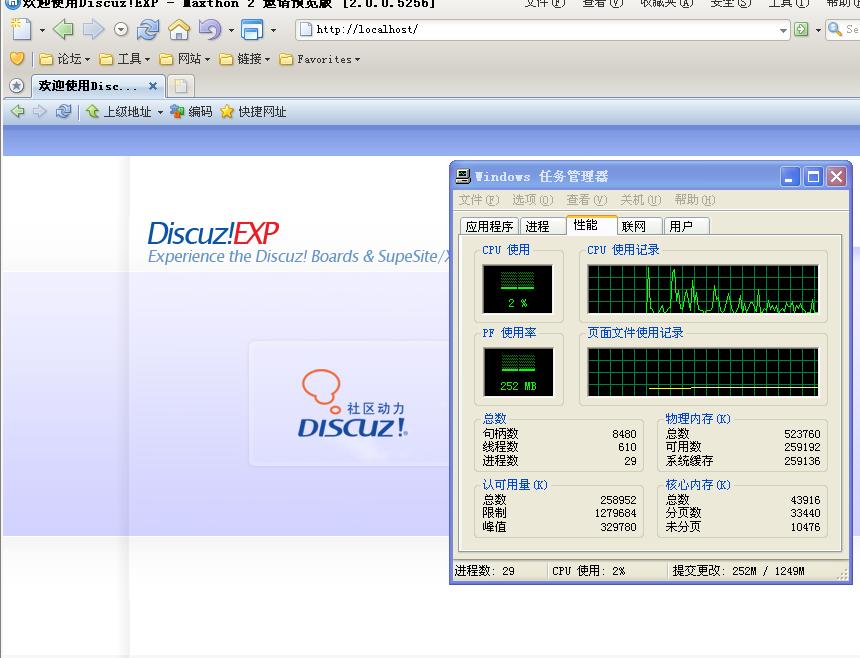
Task: Click the Undo closed tab icon
Action: pyautogui.click(x=209, y=30)
